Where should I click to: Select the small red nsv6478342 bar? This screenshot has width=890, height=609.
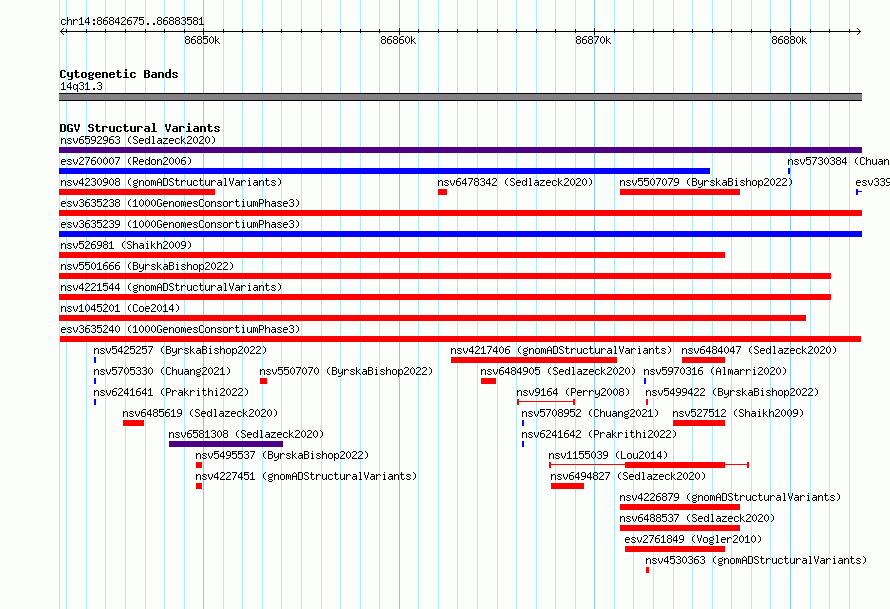pyautogui.click(x=442, y=192)
